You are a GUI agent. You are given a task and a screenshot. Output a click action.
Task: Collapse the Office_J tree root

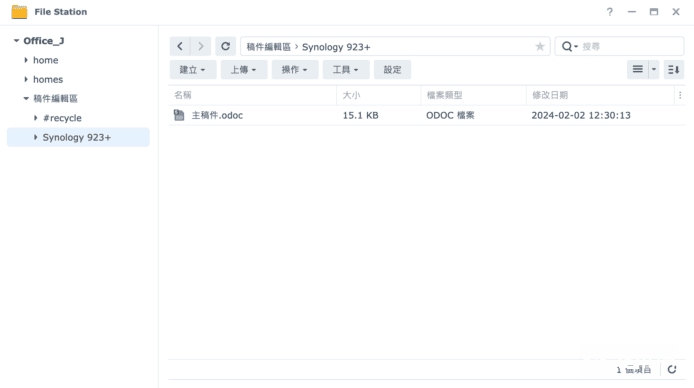click(x=16, y=41)
